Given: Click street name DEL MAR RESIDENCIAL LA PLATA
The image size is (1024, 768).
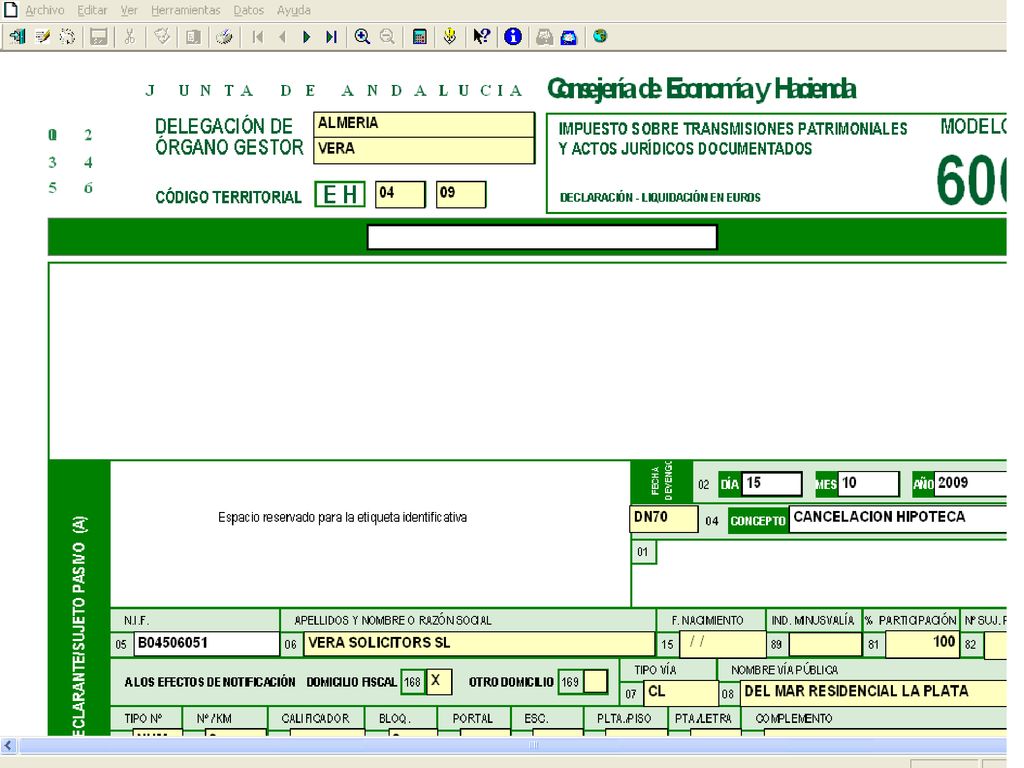Looking at the screenshot, I should [x=873, y=693].
